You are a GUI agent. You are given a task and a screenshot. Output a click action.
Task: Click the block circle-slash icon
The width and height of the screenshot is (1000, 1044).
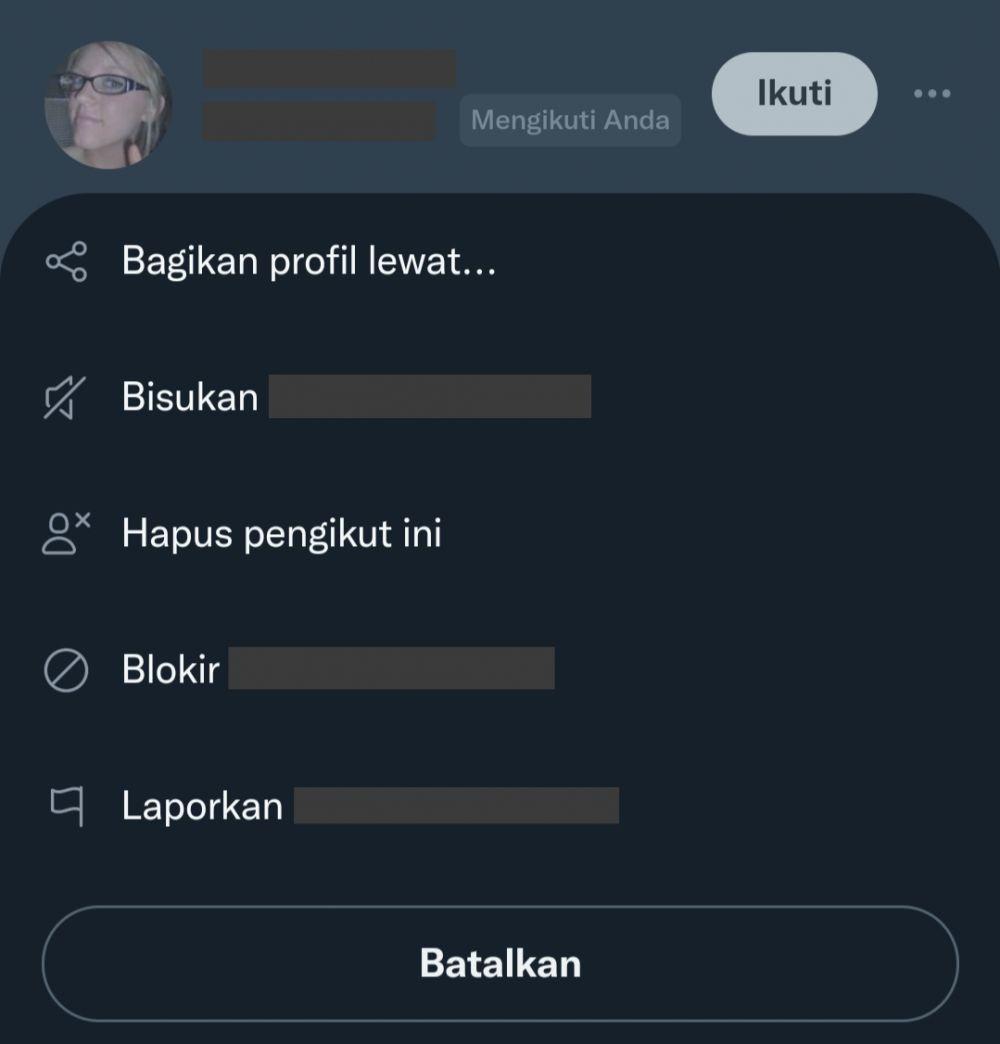pyautogui.click(x=66, y=670)
